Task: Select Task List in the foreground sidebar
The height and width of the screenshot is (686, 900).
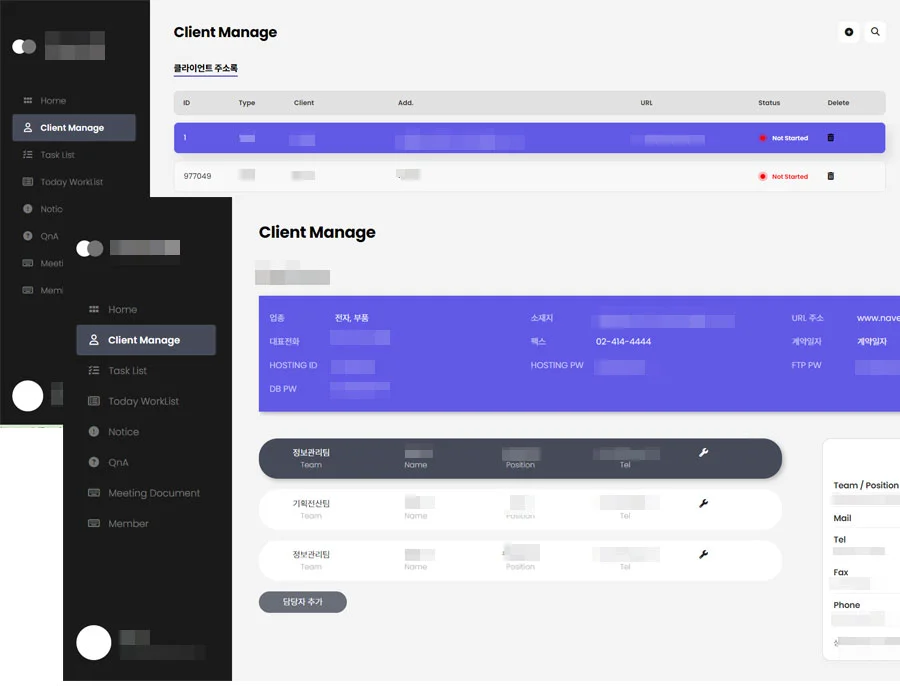Action: click(127, 371)
